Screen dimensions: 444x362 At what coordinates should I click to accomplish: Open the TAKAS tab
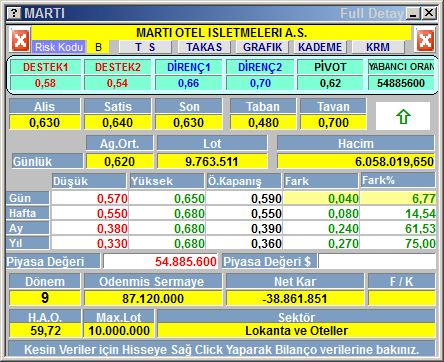(x=204, y=47)
